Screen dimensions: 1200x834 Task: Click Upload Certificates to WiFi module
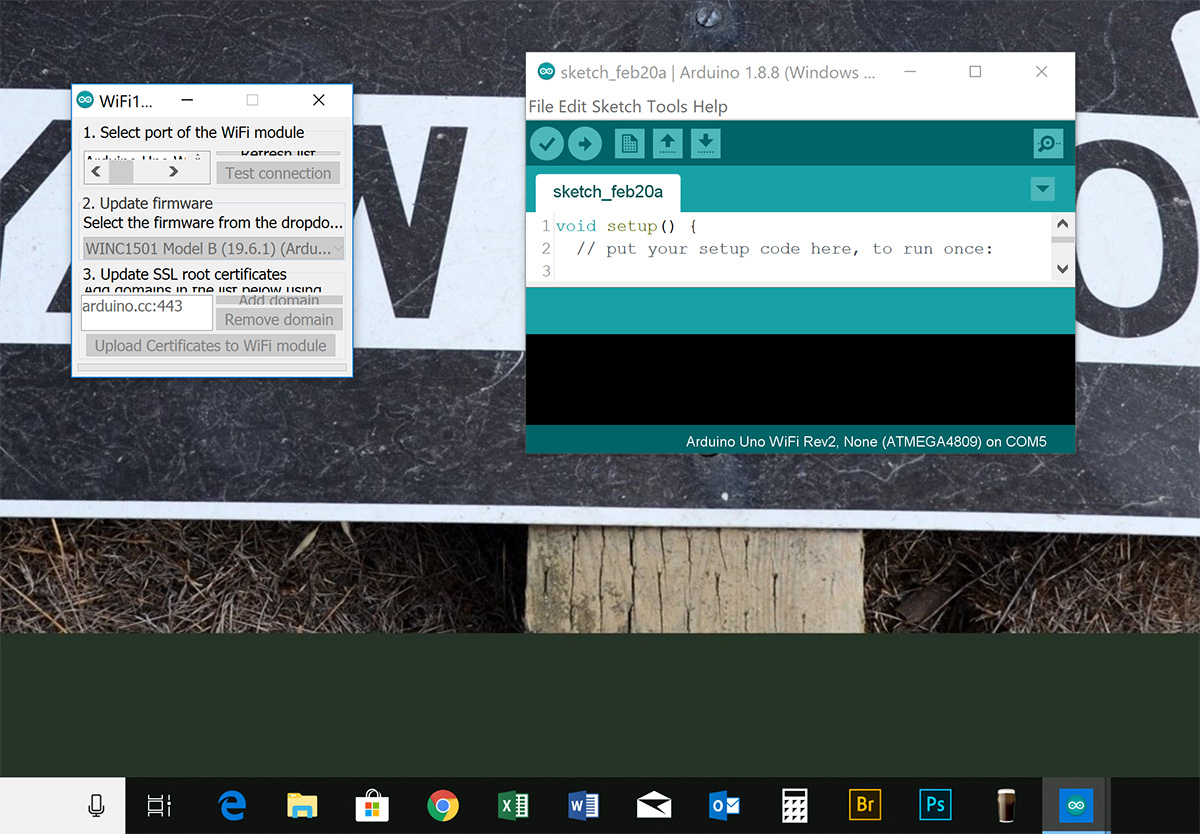pos(210,346)
